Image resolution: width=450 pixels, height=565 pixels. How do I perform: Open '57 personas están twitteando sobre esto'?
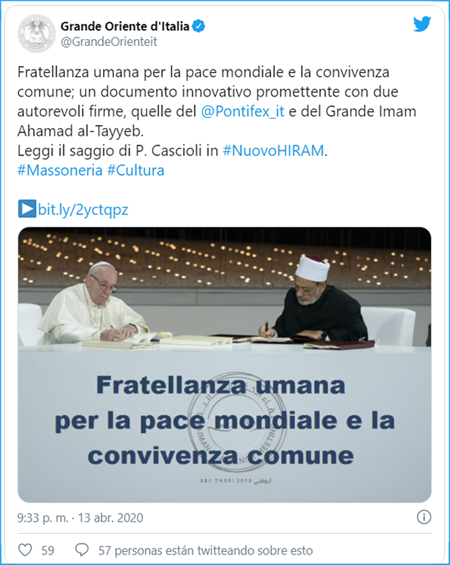click(x=205, y=551)
